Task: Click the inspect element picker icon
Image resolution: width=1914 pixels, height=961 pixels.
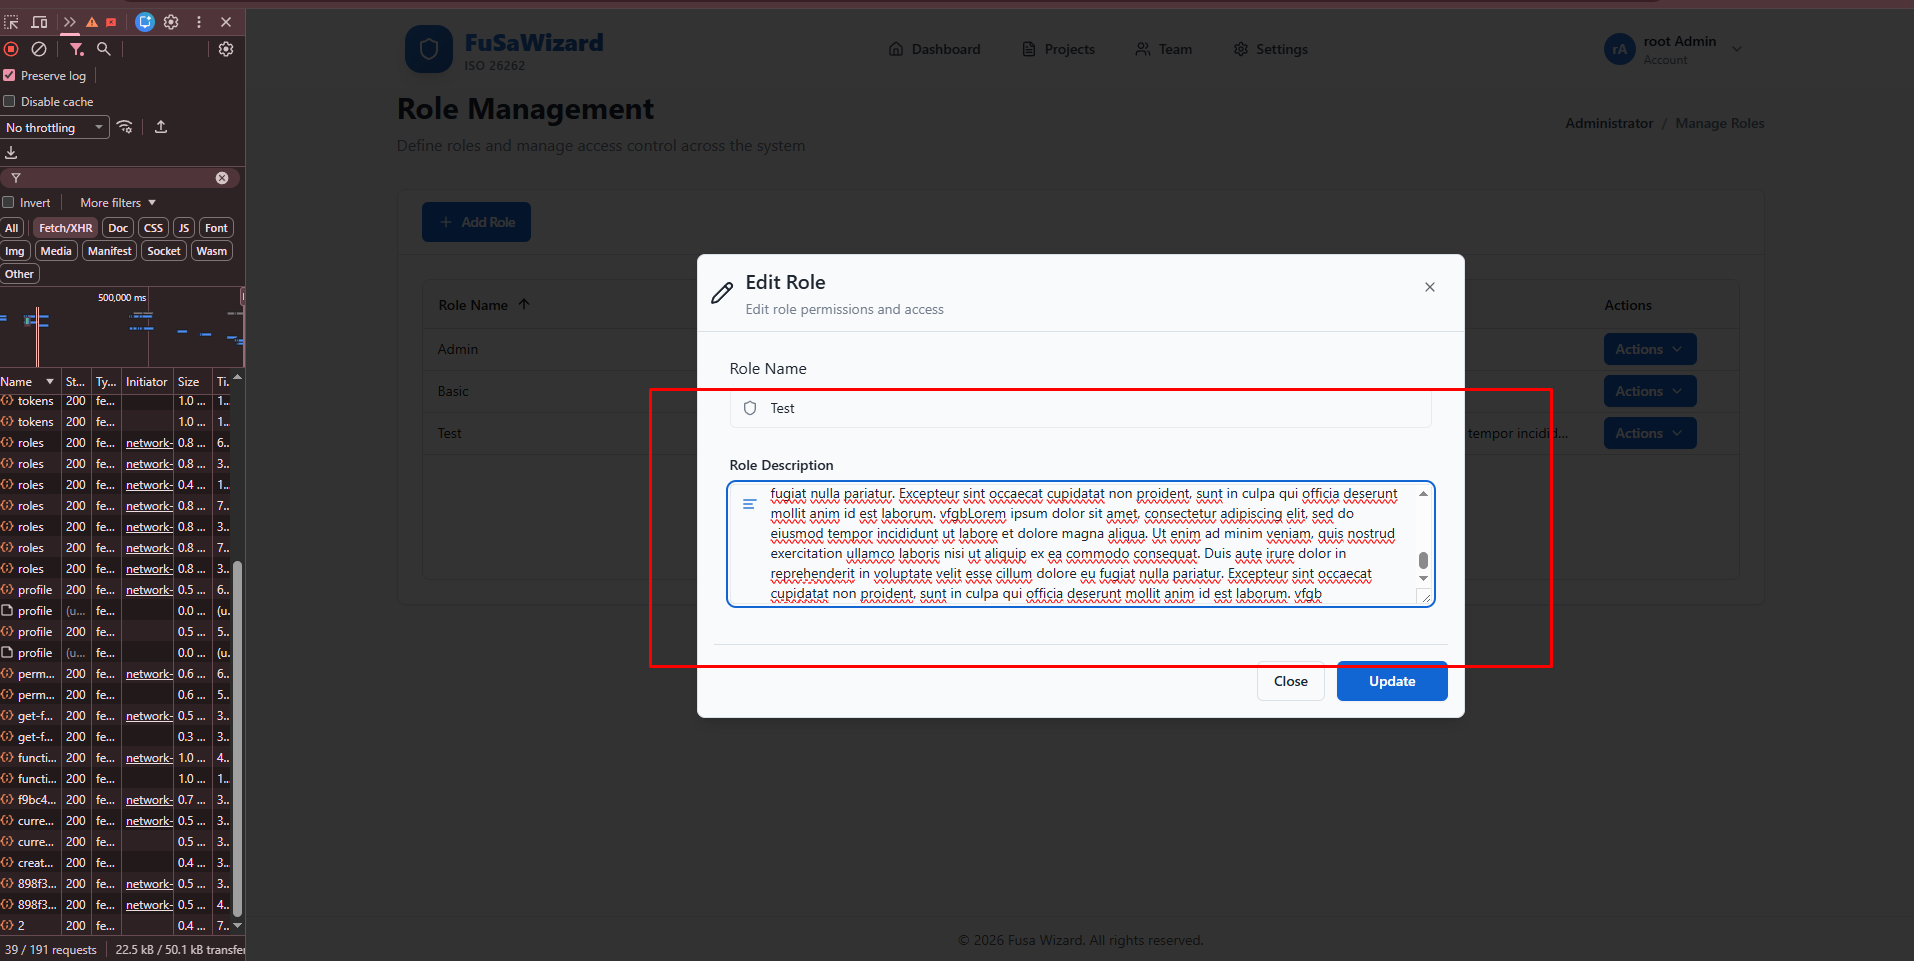Action: (11, 22)
